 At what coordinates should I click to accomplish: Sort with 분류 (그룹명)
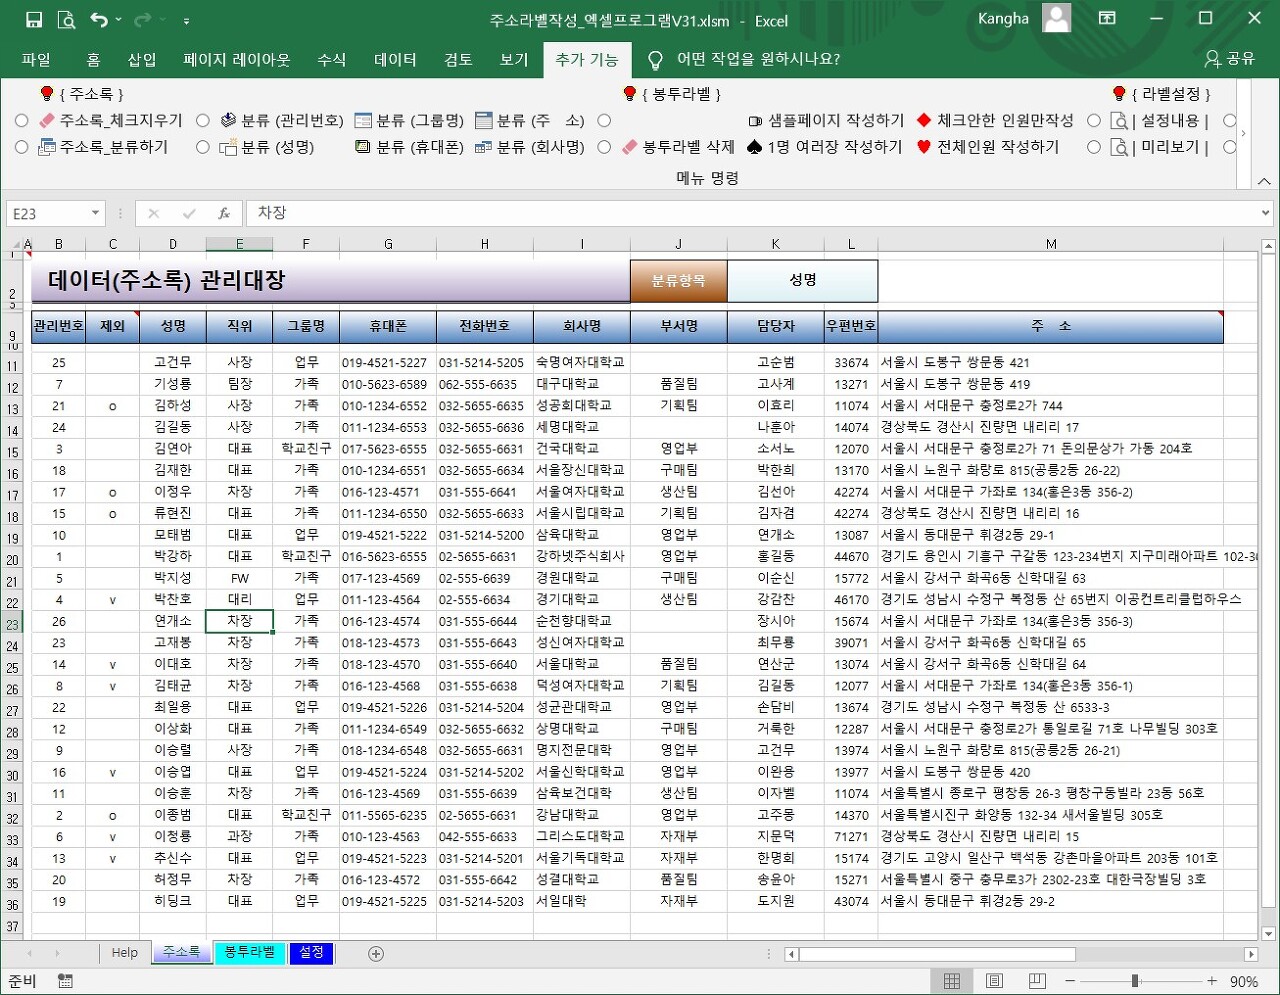(409, 120)
